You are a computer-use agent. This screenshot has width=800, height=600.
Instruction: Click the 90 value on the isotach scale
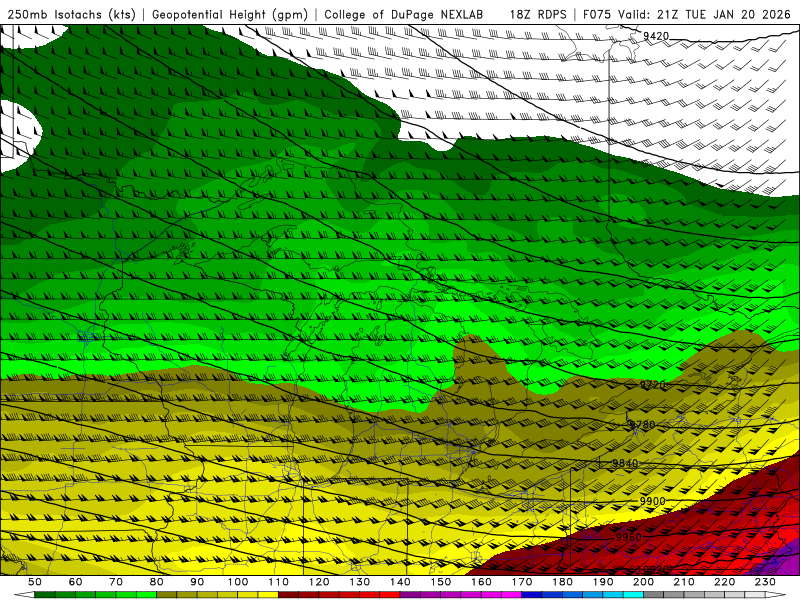coord(197,582)
